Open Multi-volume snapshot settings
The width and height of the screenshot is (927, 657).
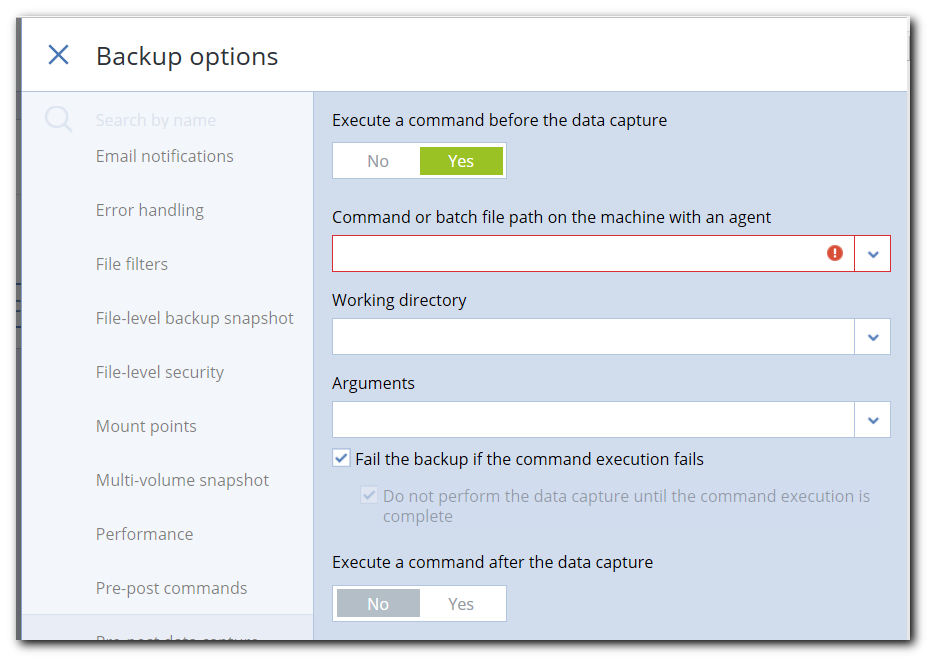[182, 480]
